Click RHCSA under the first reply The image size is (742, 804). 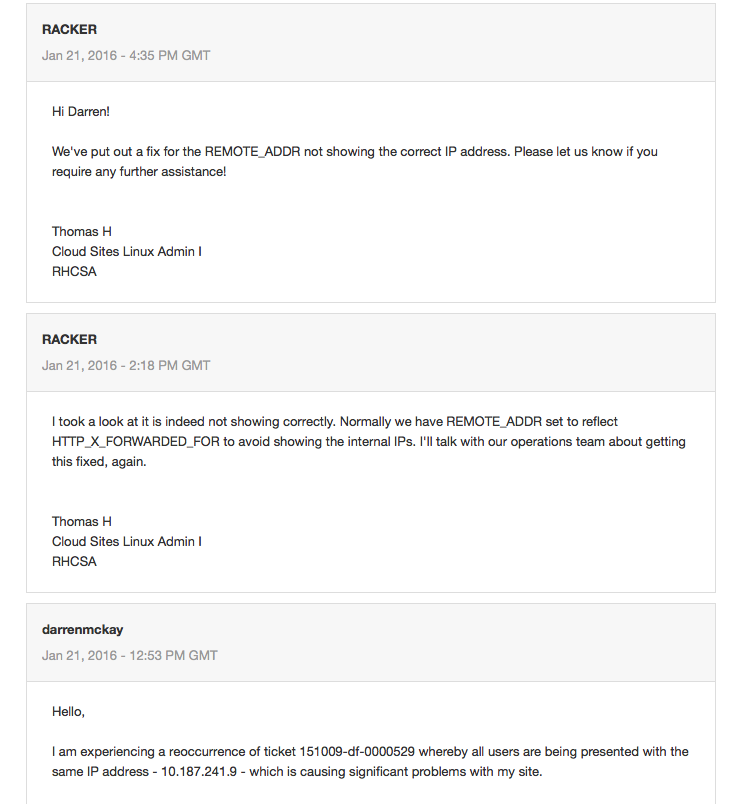click(74, 272)
